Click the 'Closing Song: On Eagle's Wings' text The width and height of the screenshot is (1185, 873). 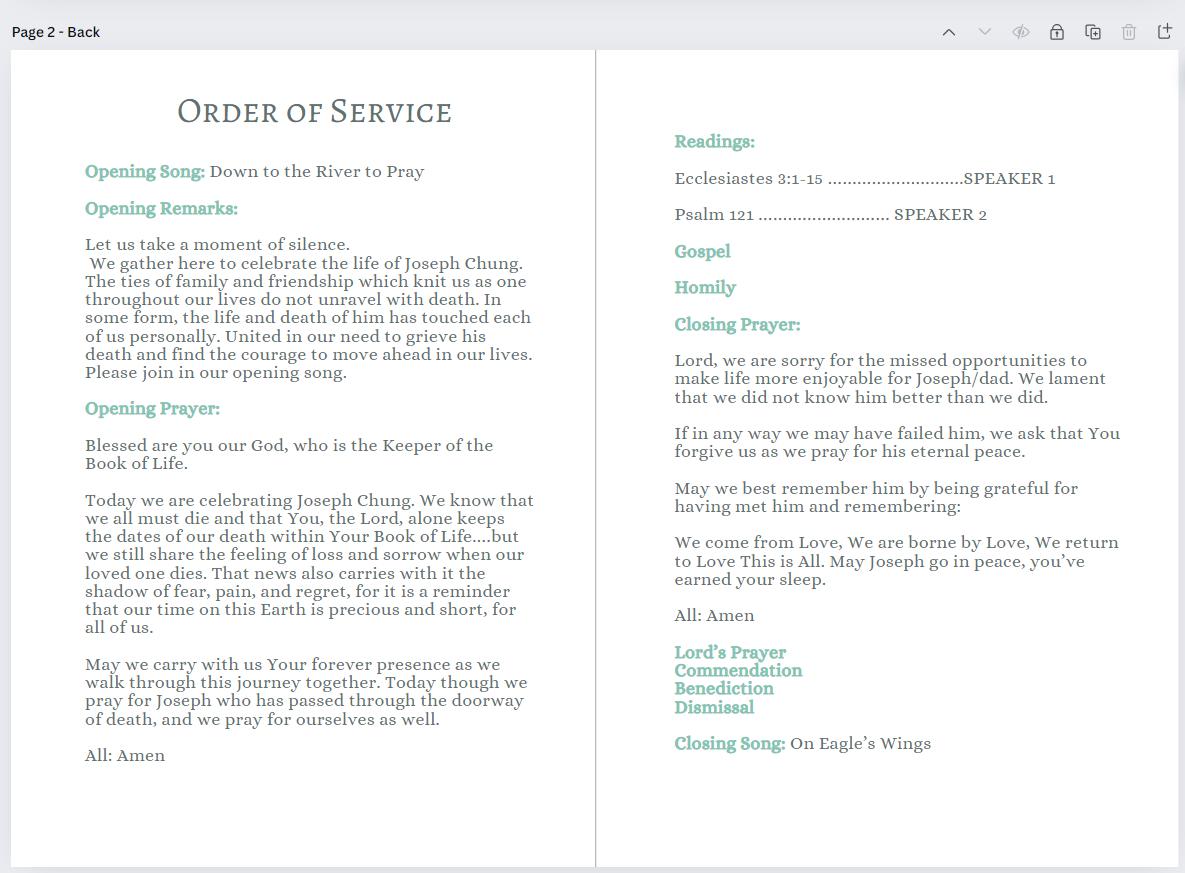pyautogui.click(x=802, y=743)
